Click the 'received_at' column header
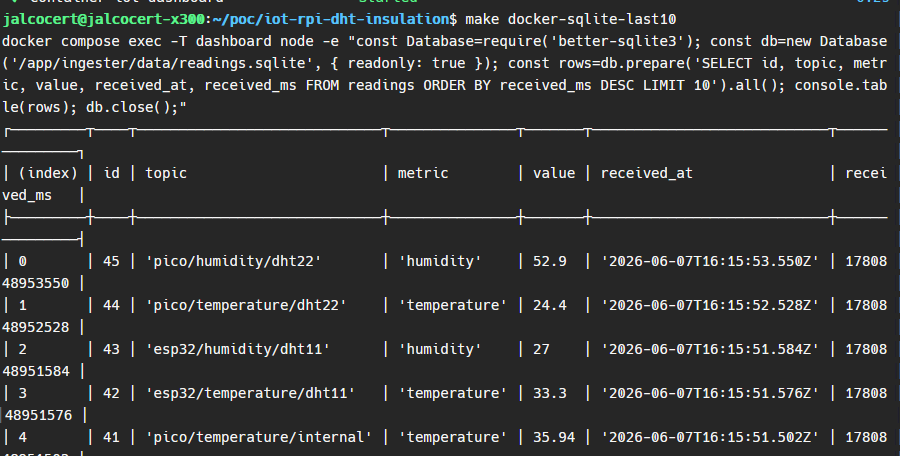The width and height of the screenshot is (900, 456). [x=646, y=173]
